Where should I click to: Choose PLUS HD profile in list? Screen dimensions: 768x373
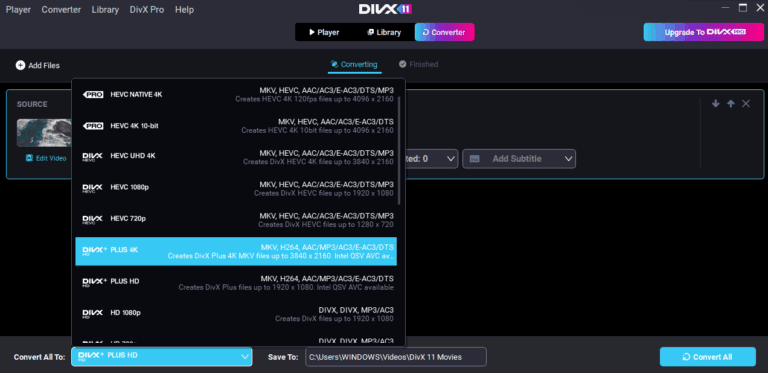236,282
